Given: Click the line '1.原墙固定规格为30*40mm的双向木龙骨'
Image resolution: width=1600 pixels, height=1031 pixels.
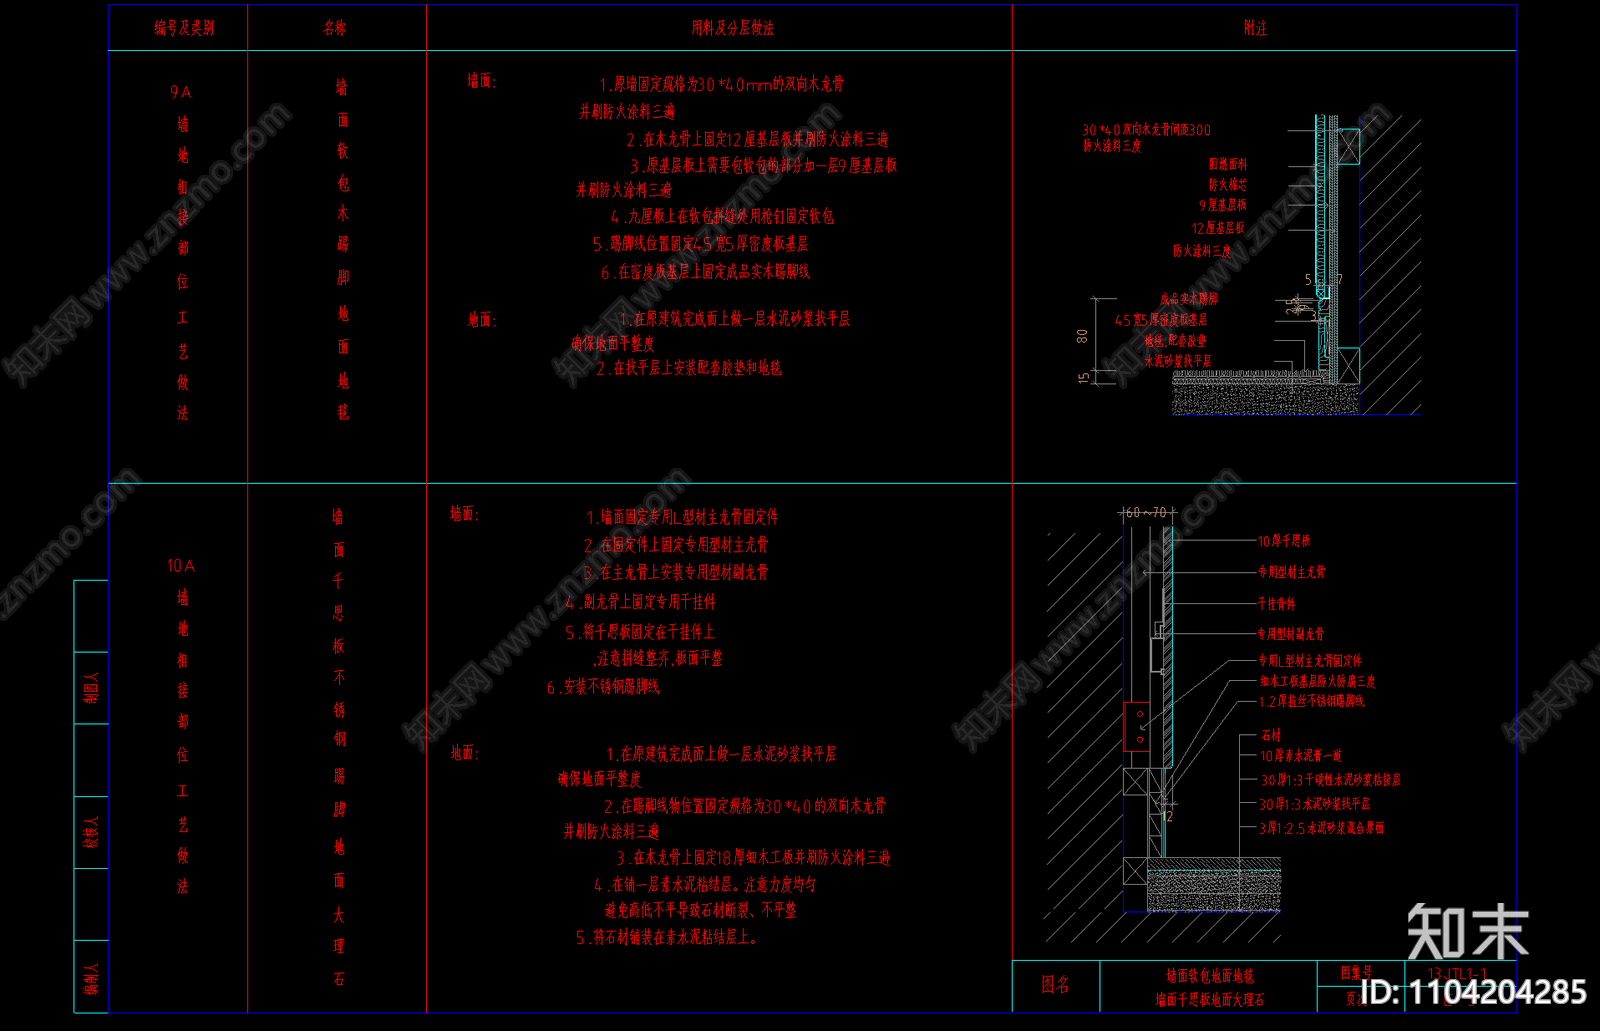Looking at the screenshot, I should [722, 85].
